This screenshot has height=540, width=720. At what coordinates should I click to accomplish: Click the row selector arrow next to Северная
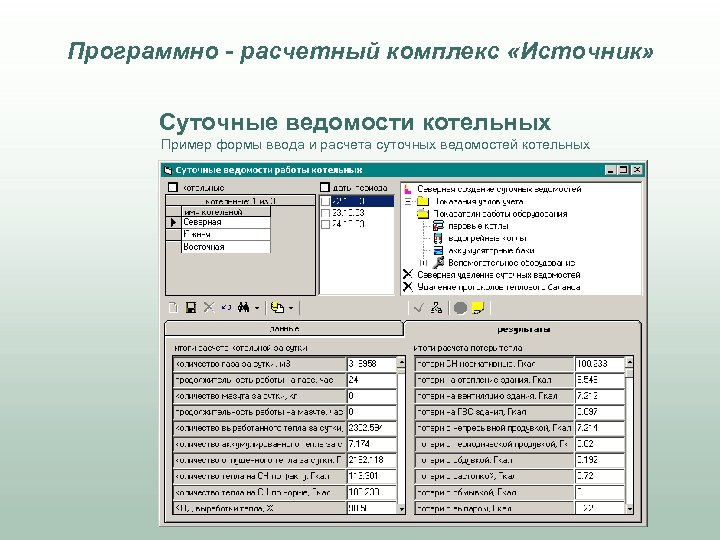(174, 222)
